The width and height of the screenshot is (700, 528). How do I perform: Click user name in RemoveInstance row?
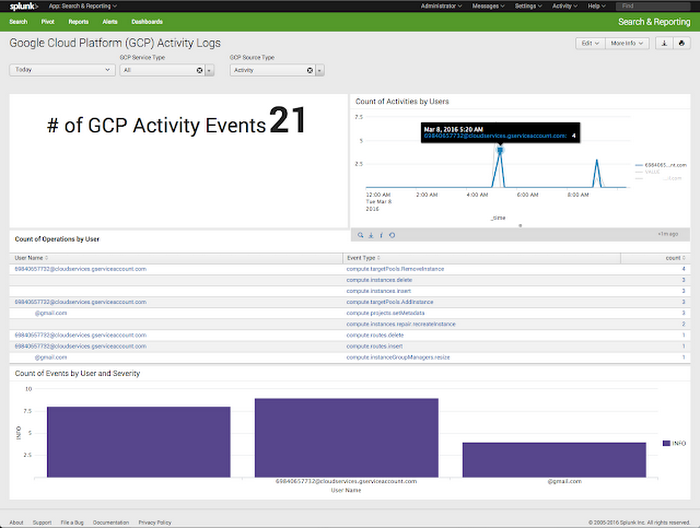80,269
